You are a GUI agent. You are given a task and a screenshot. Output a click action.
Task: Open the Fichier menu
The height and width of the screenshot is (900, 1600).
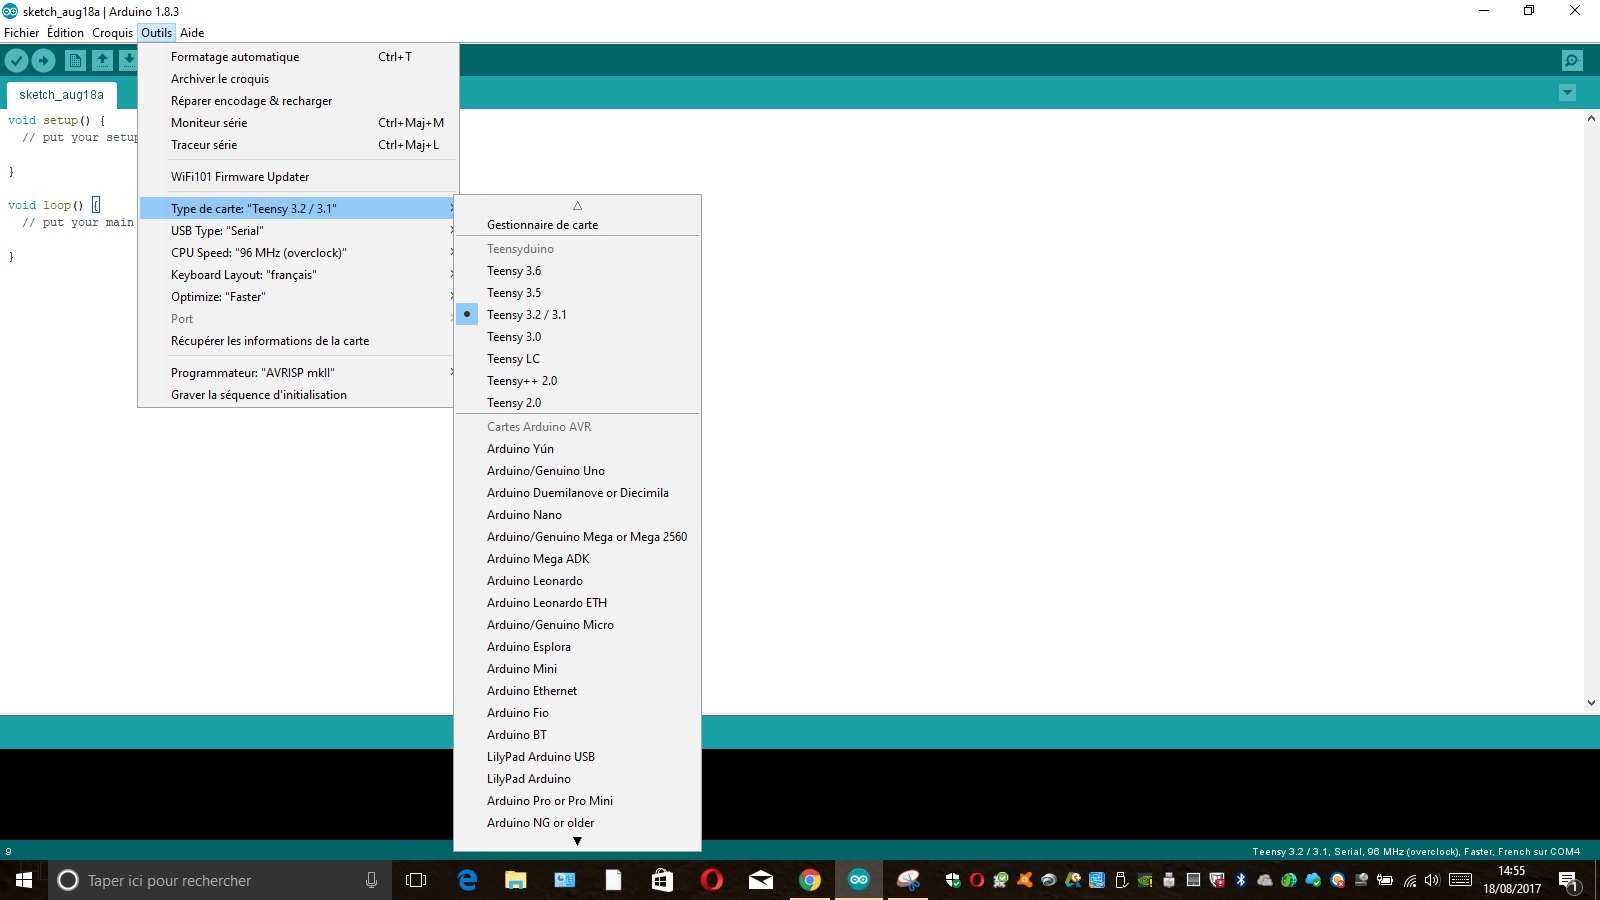(21, 33)
